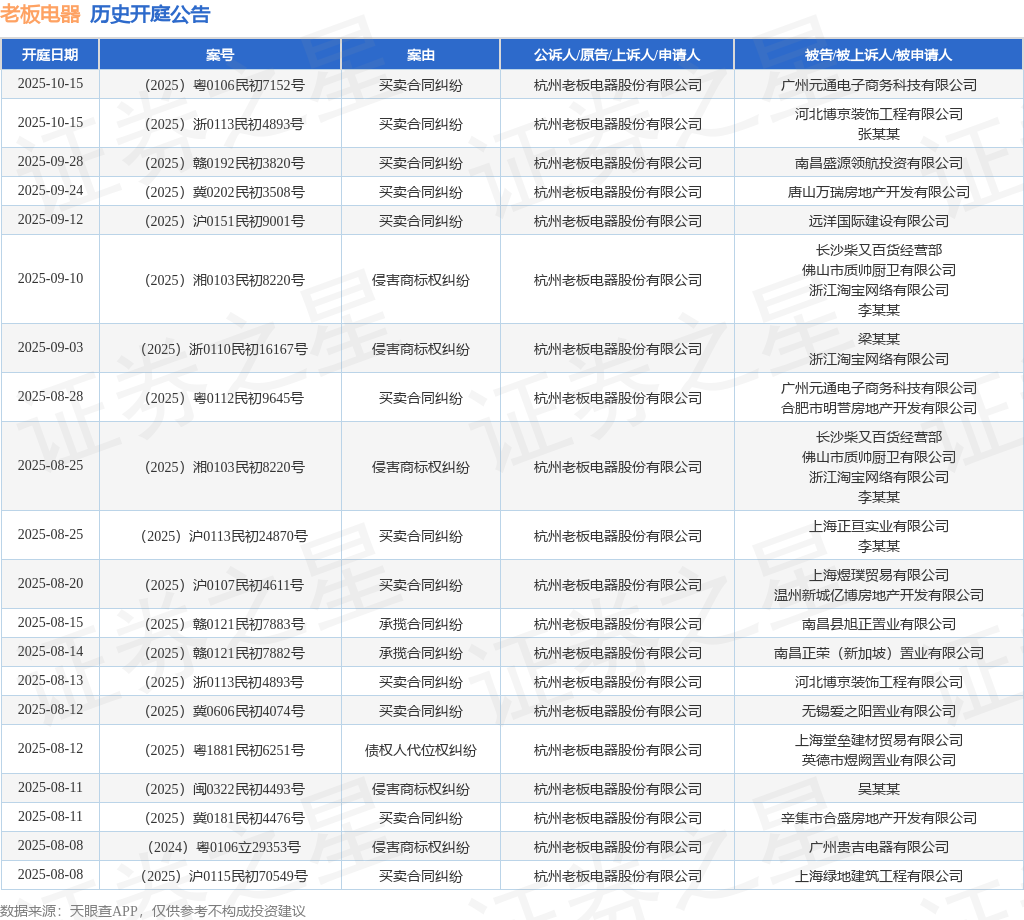Screen dimensions: 1024x920
Task: Click defendant 远洋国际建设有限公司
Action: point(878,221)
